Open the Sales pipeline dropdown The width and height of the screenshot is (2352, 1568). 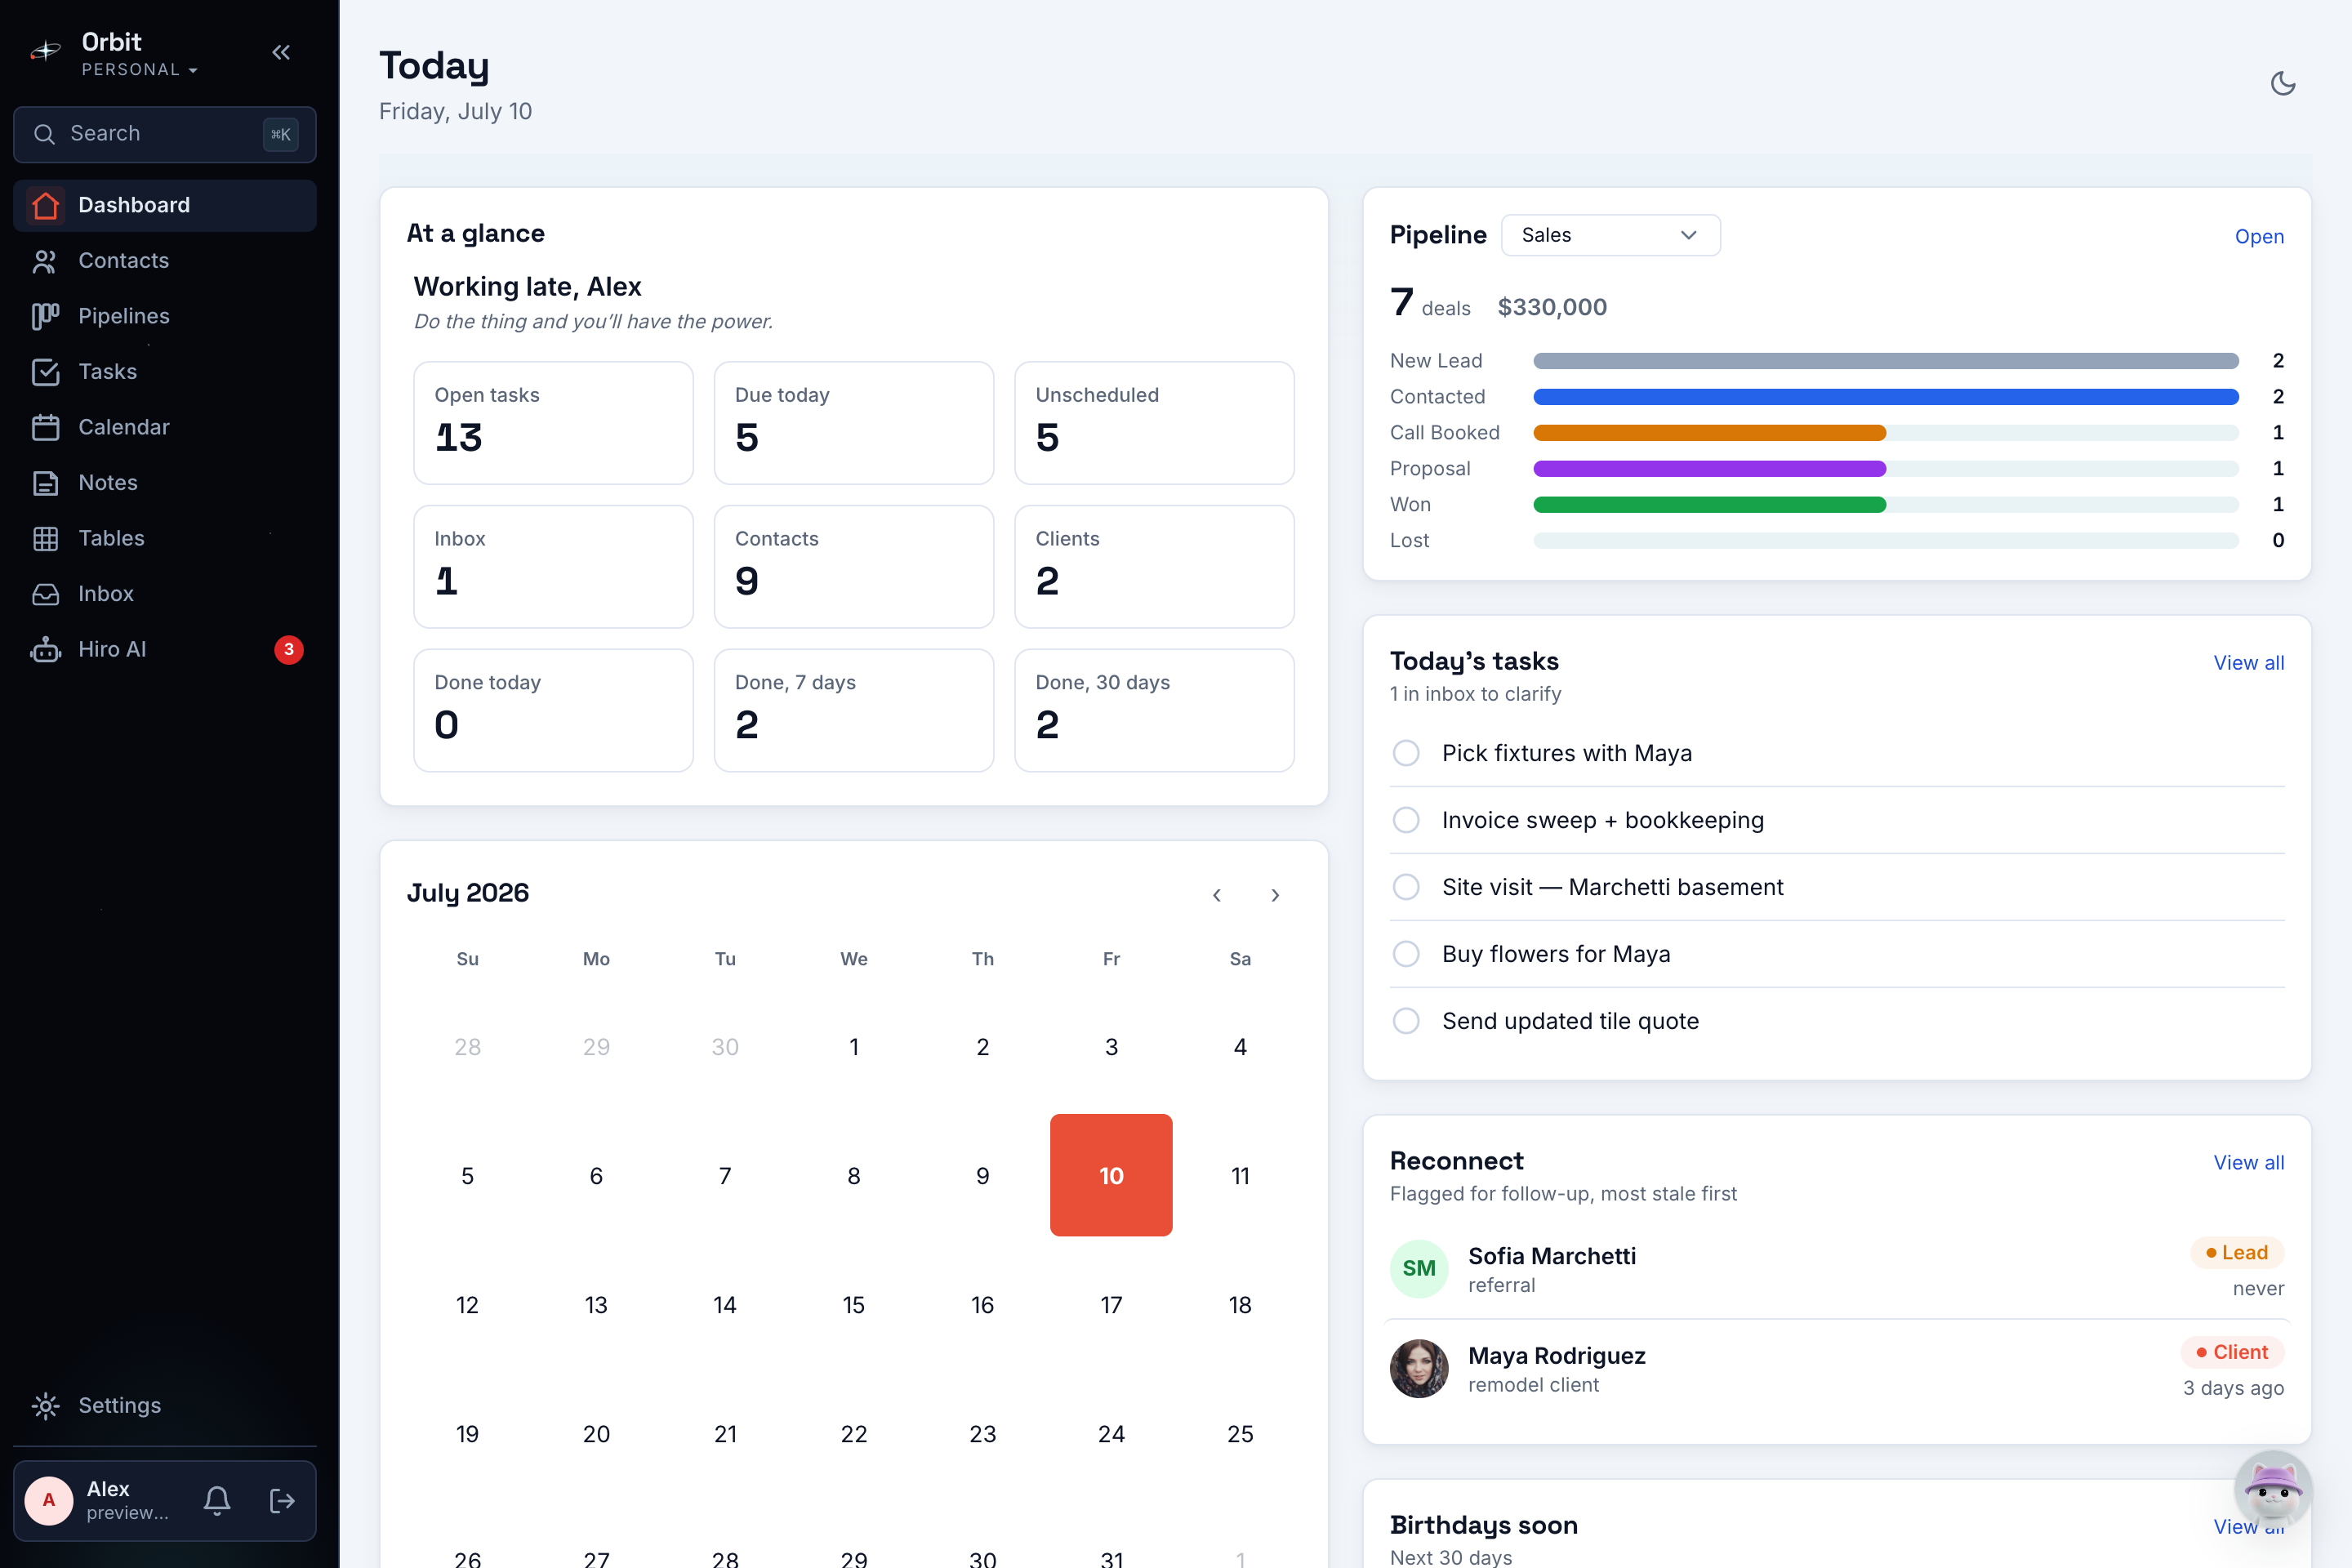coord(1610,235)
